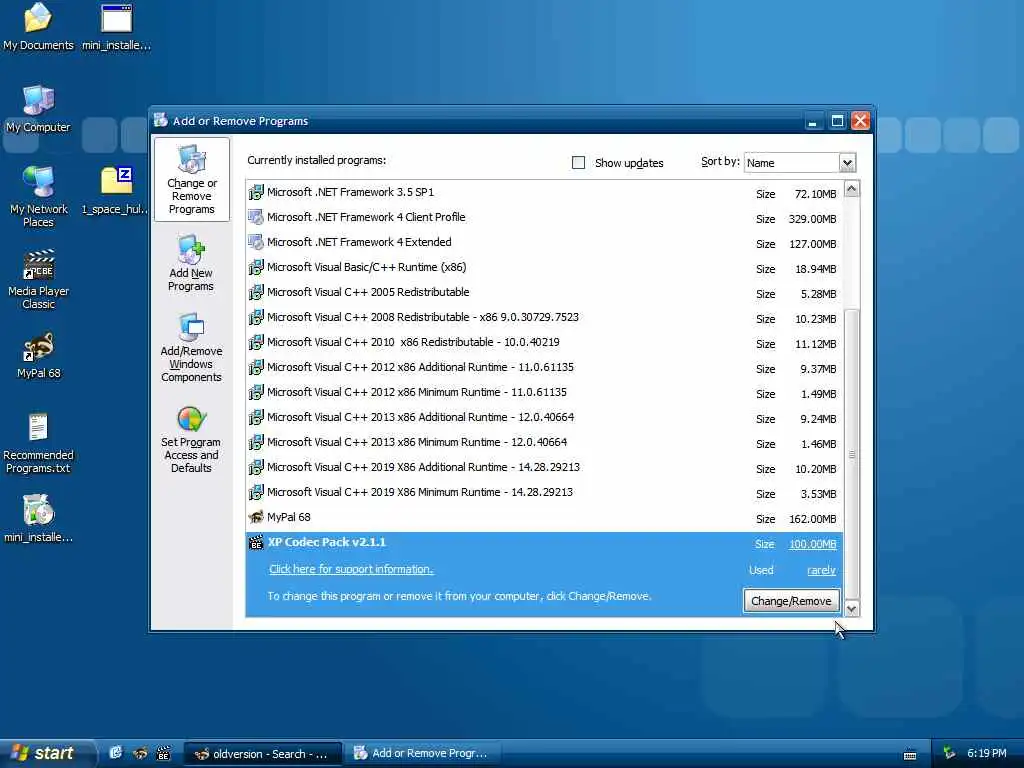This screenshot has height=768, width=1024.
Task: Launch Media Player Classic desktop shortcut
Action: [x=39, y=280]
